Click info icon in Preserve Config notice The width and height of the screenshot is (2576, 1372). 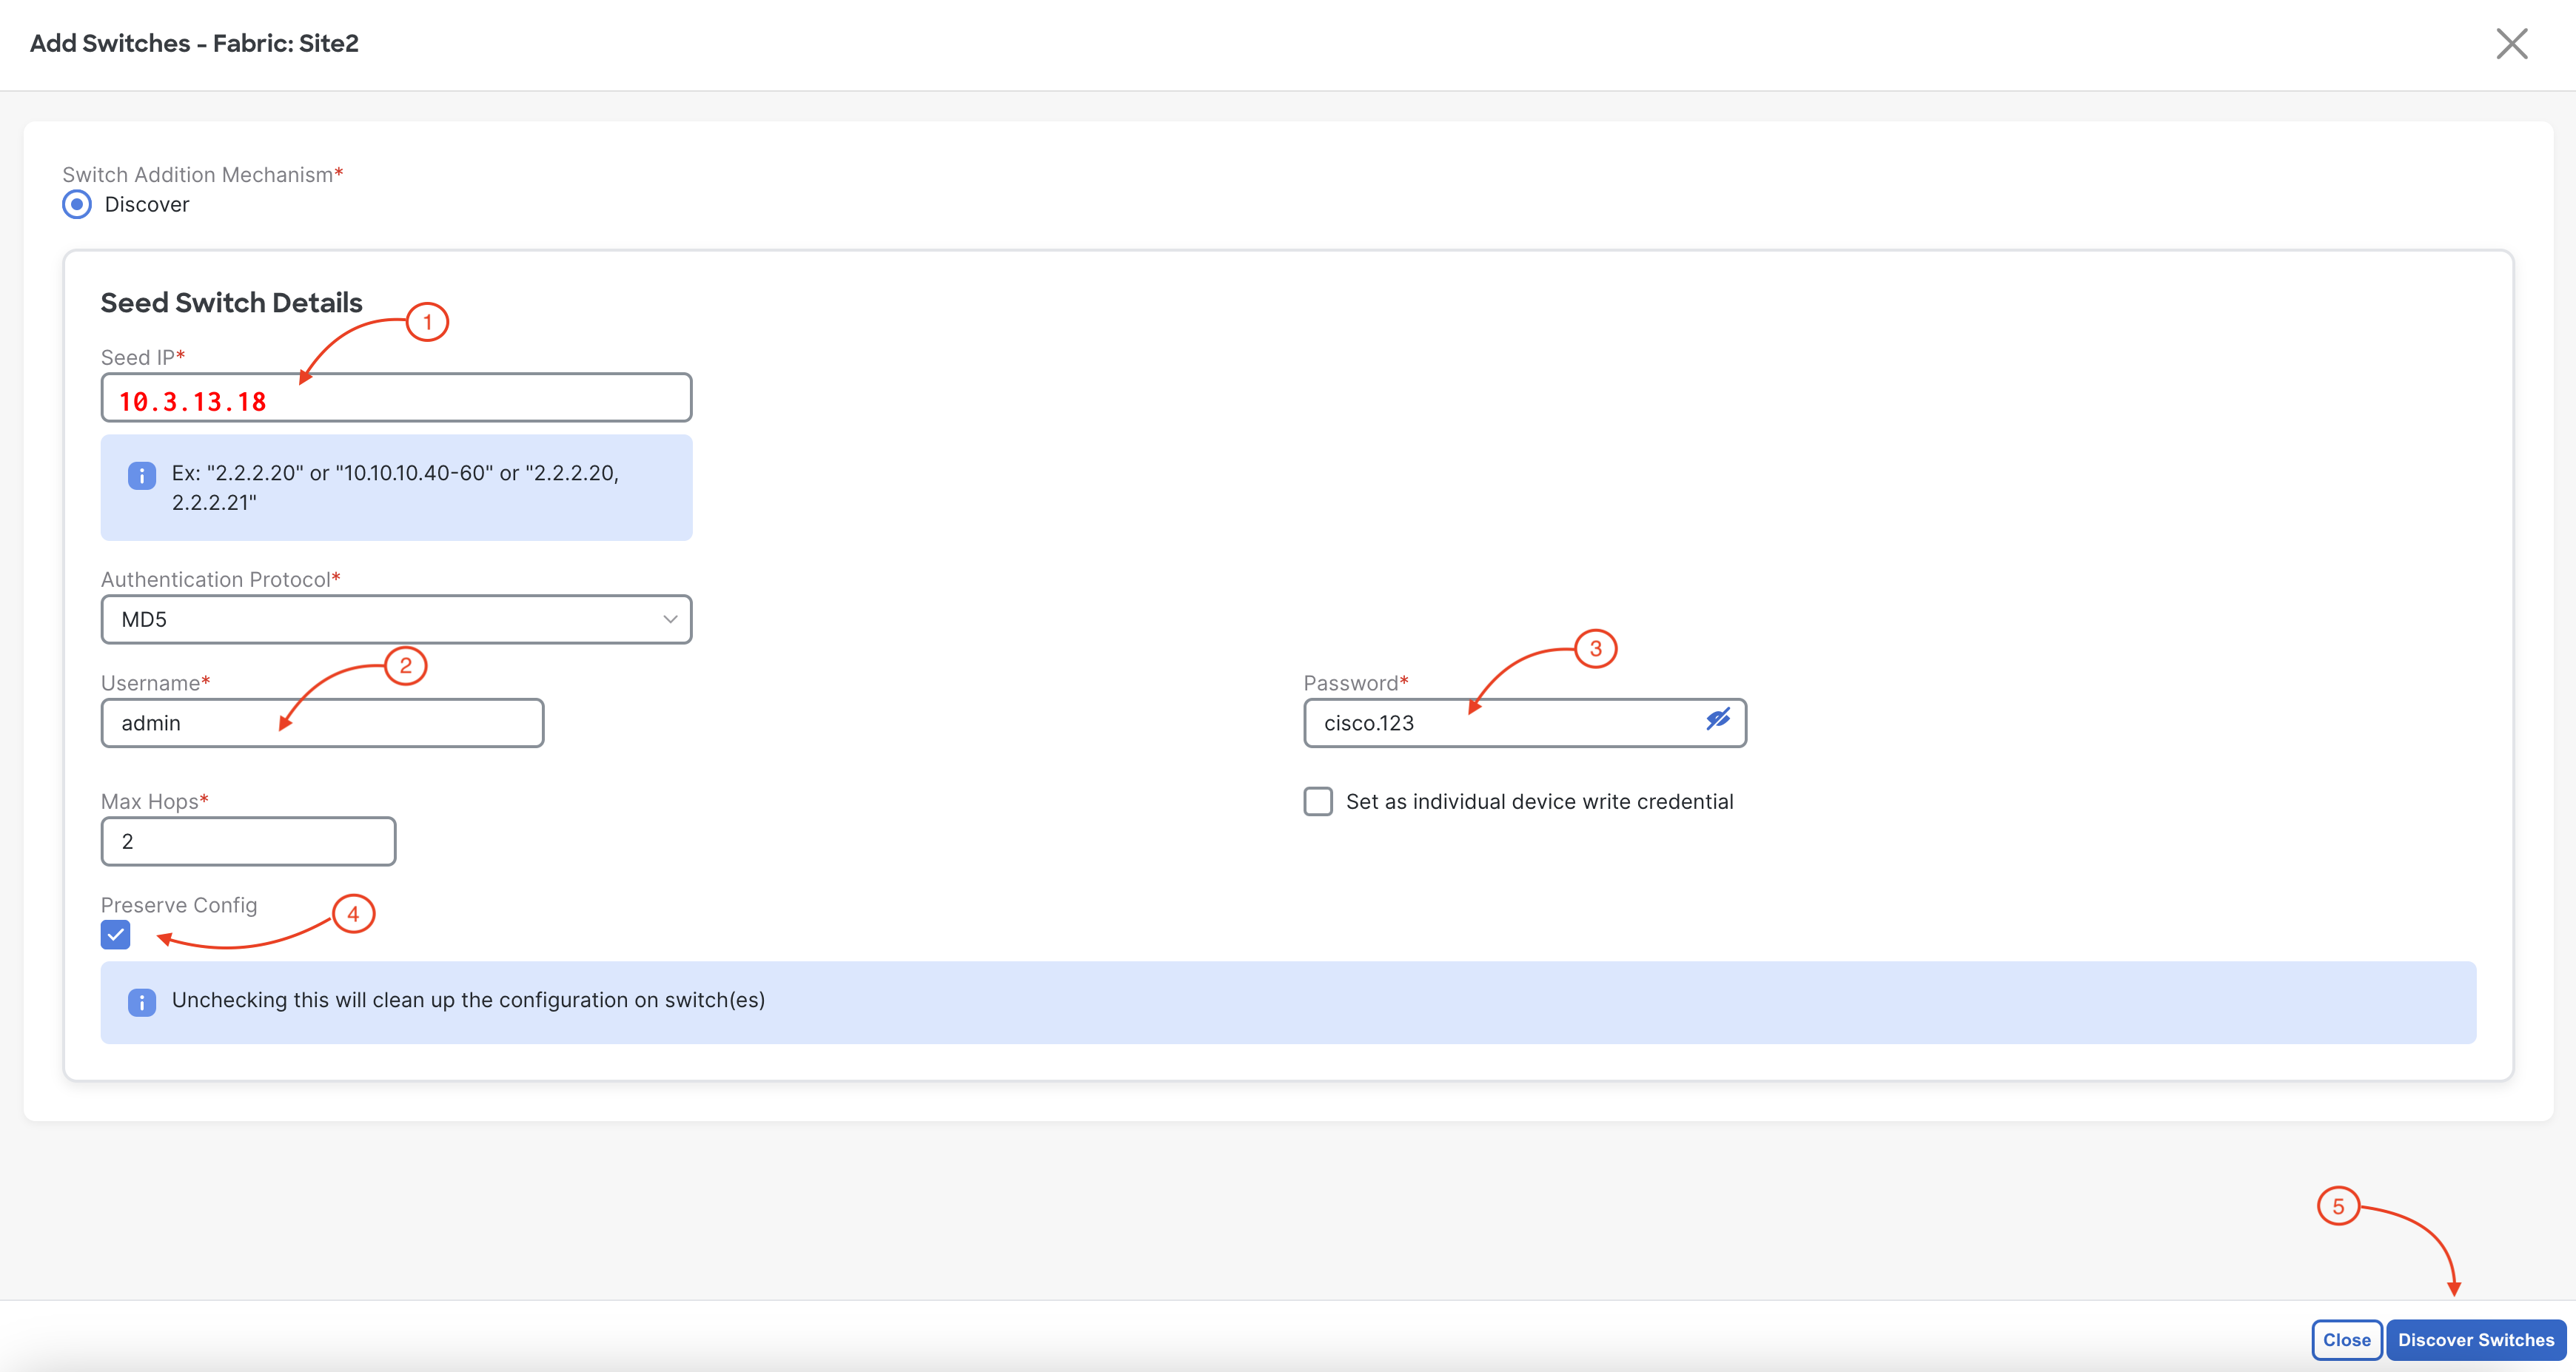pos(142,1002)
